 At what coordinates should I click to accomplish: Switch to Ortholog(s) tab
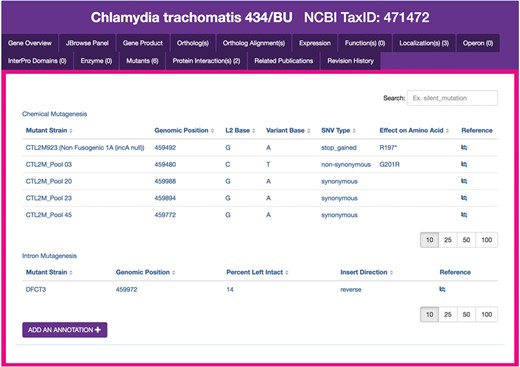[x=193, y=43]
